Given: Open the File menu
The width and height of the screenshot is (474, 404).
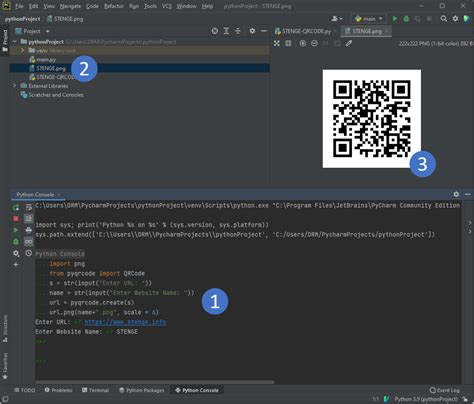Looking at the screenshot, I should pyautogui.click(x=19, y=6).
